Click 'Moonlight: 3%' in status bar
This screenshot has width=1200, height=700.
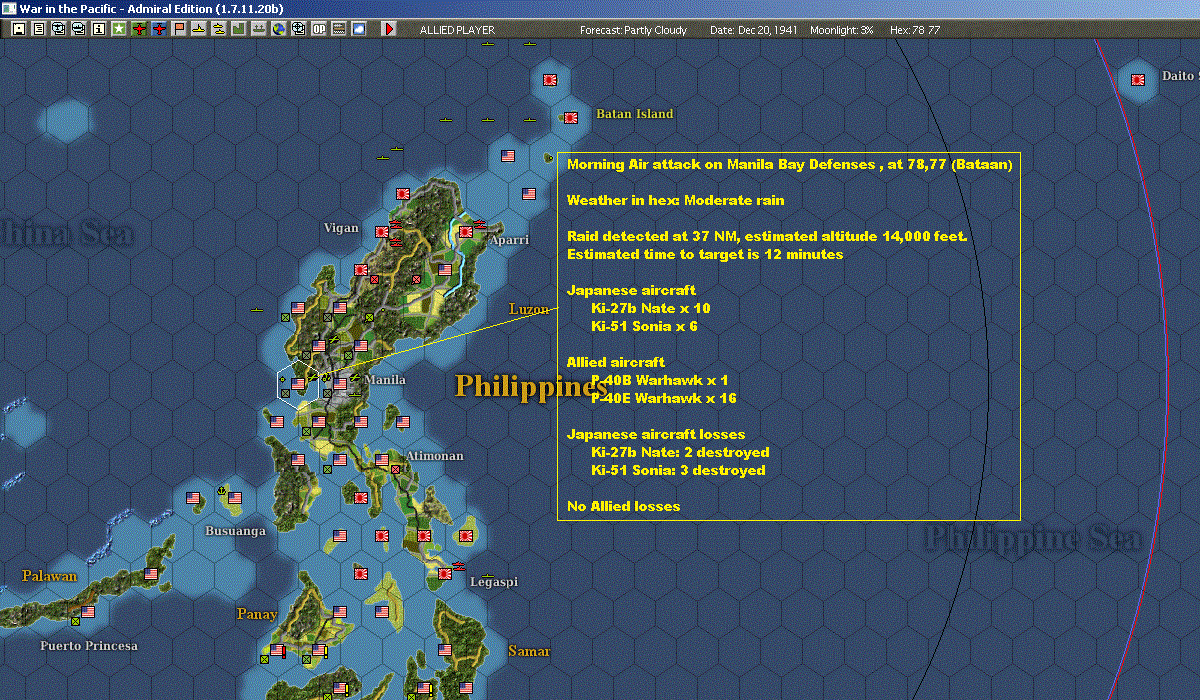[x=842, y=30]
